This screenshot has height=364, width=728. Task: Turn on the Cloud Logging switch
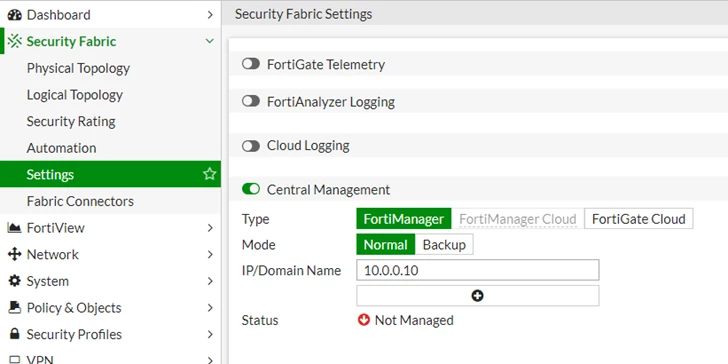coord(251,146)
